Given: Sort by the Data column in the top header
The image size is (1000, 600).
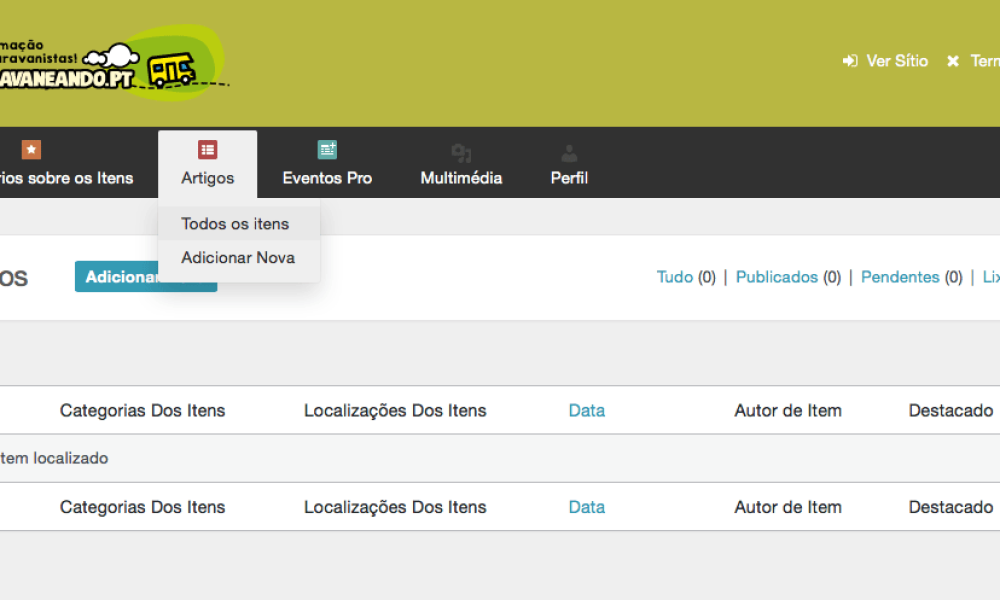Looking at the screenshot, I should (x=586, y=410).
